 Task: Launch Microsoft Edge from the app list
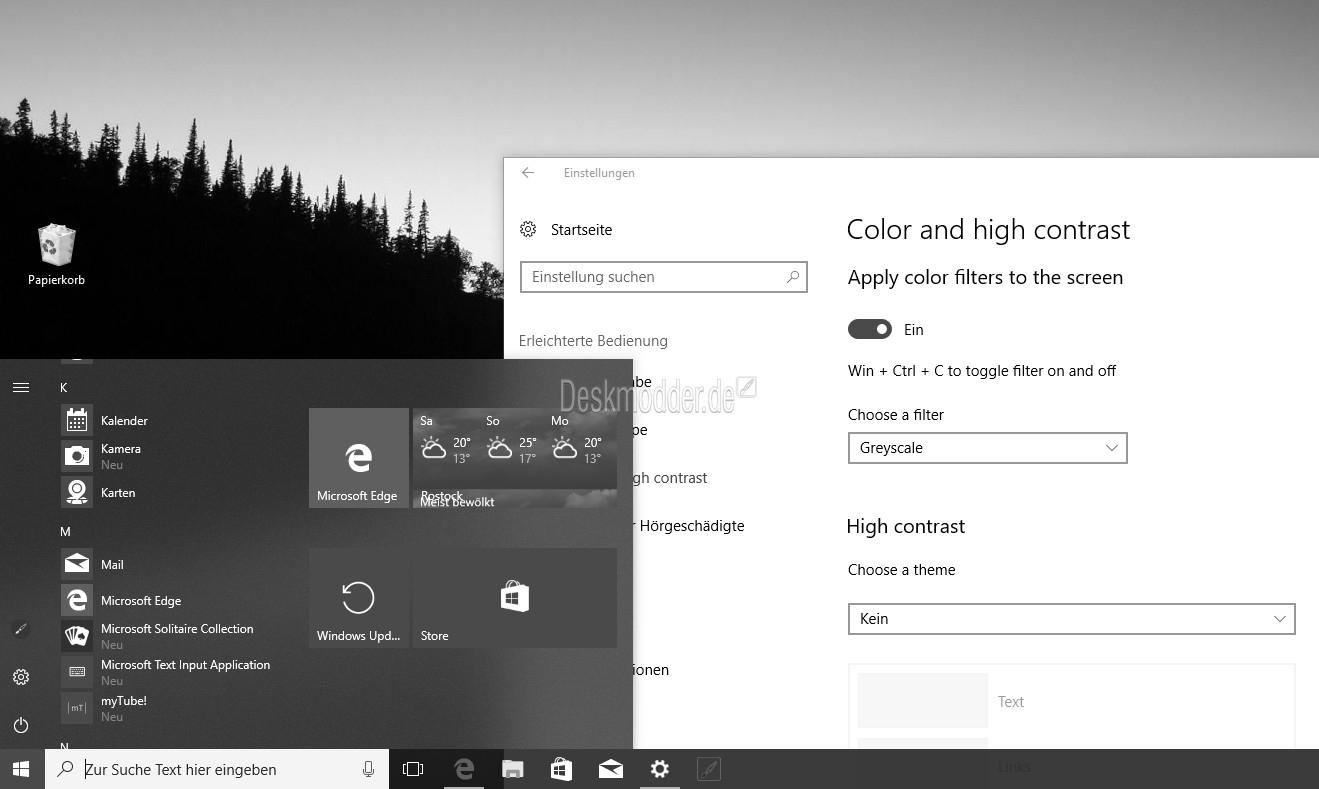[121, 600]
